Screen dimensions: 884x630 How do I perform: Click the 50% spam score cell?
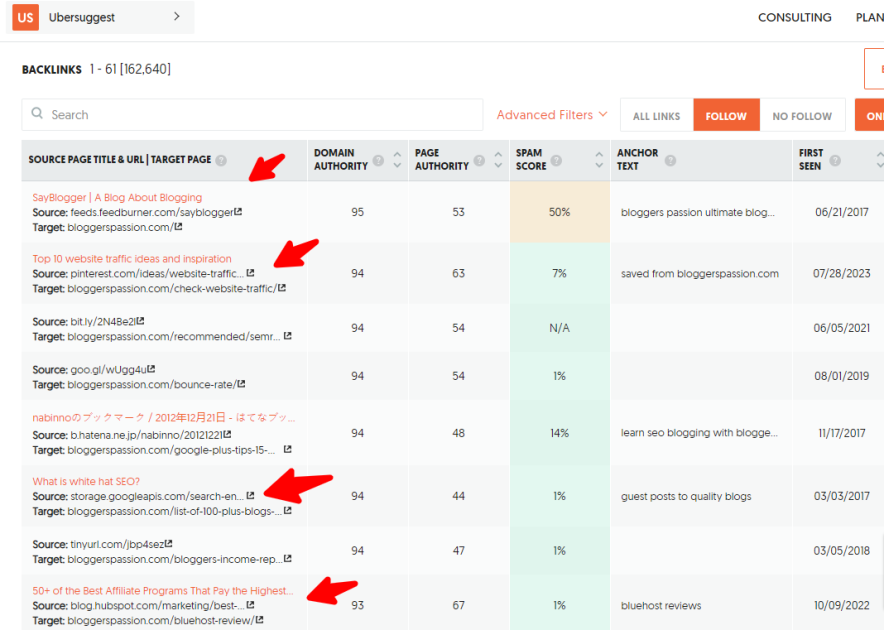tap(560, 212)
